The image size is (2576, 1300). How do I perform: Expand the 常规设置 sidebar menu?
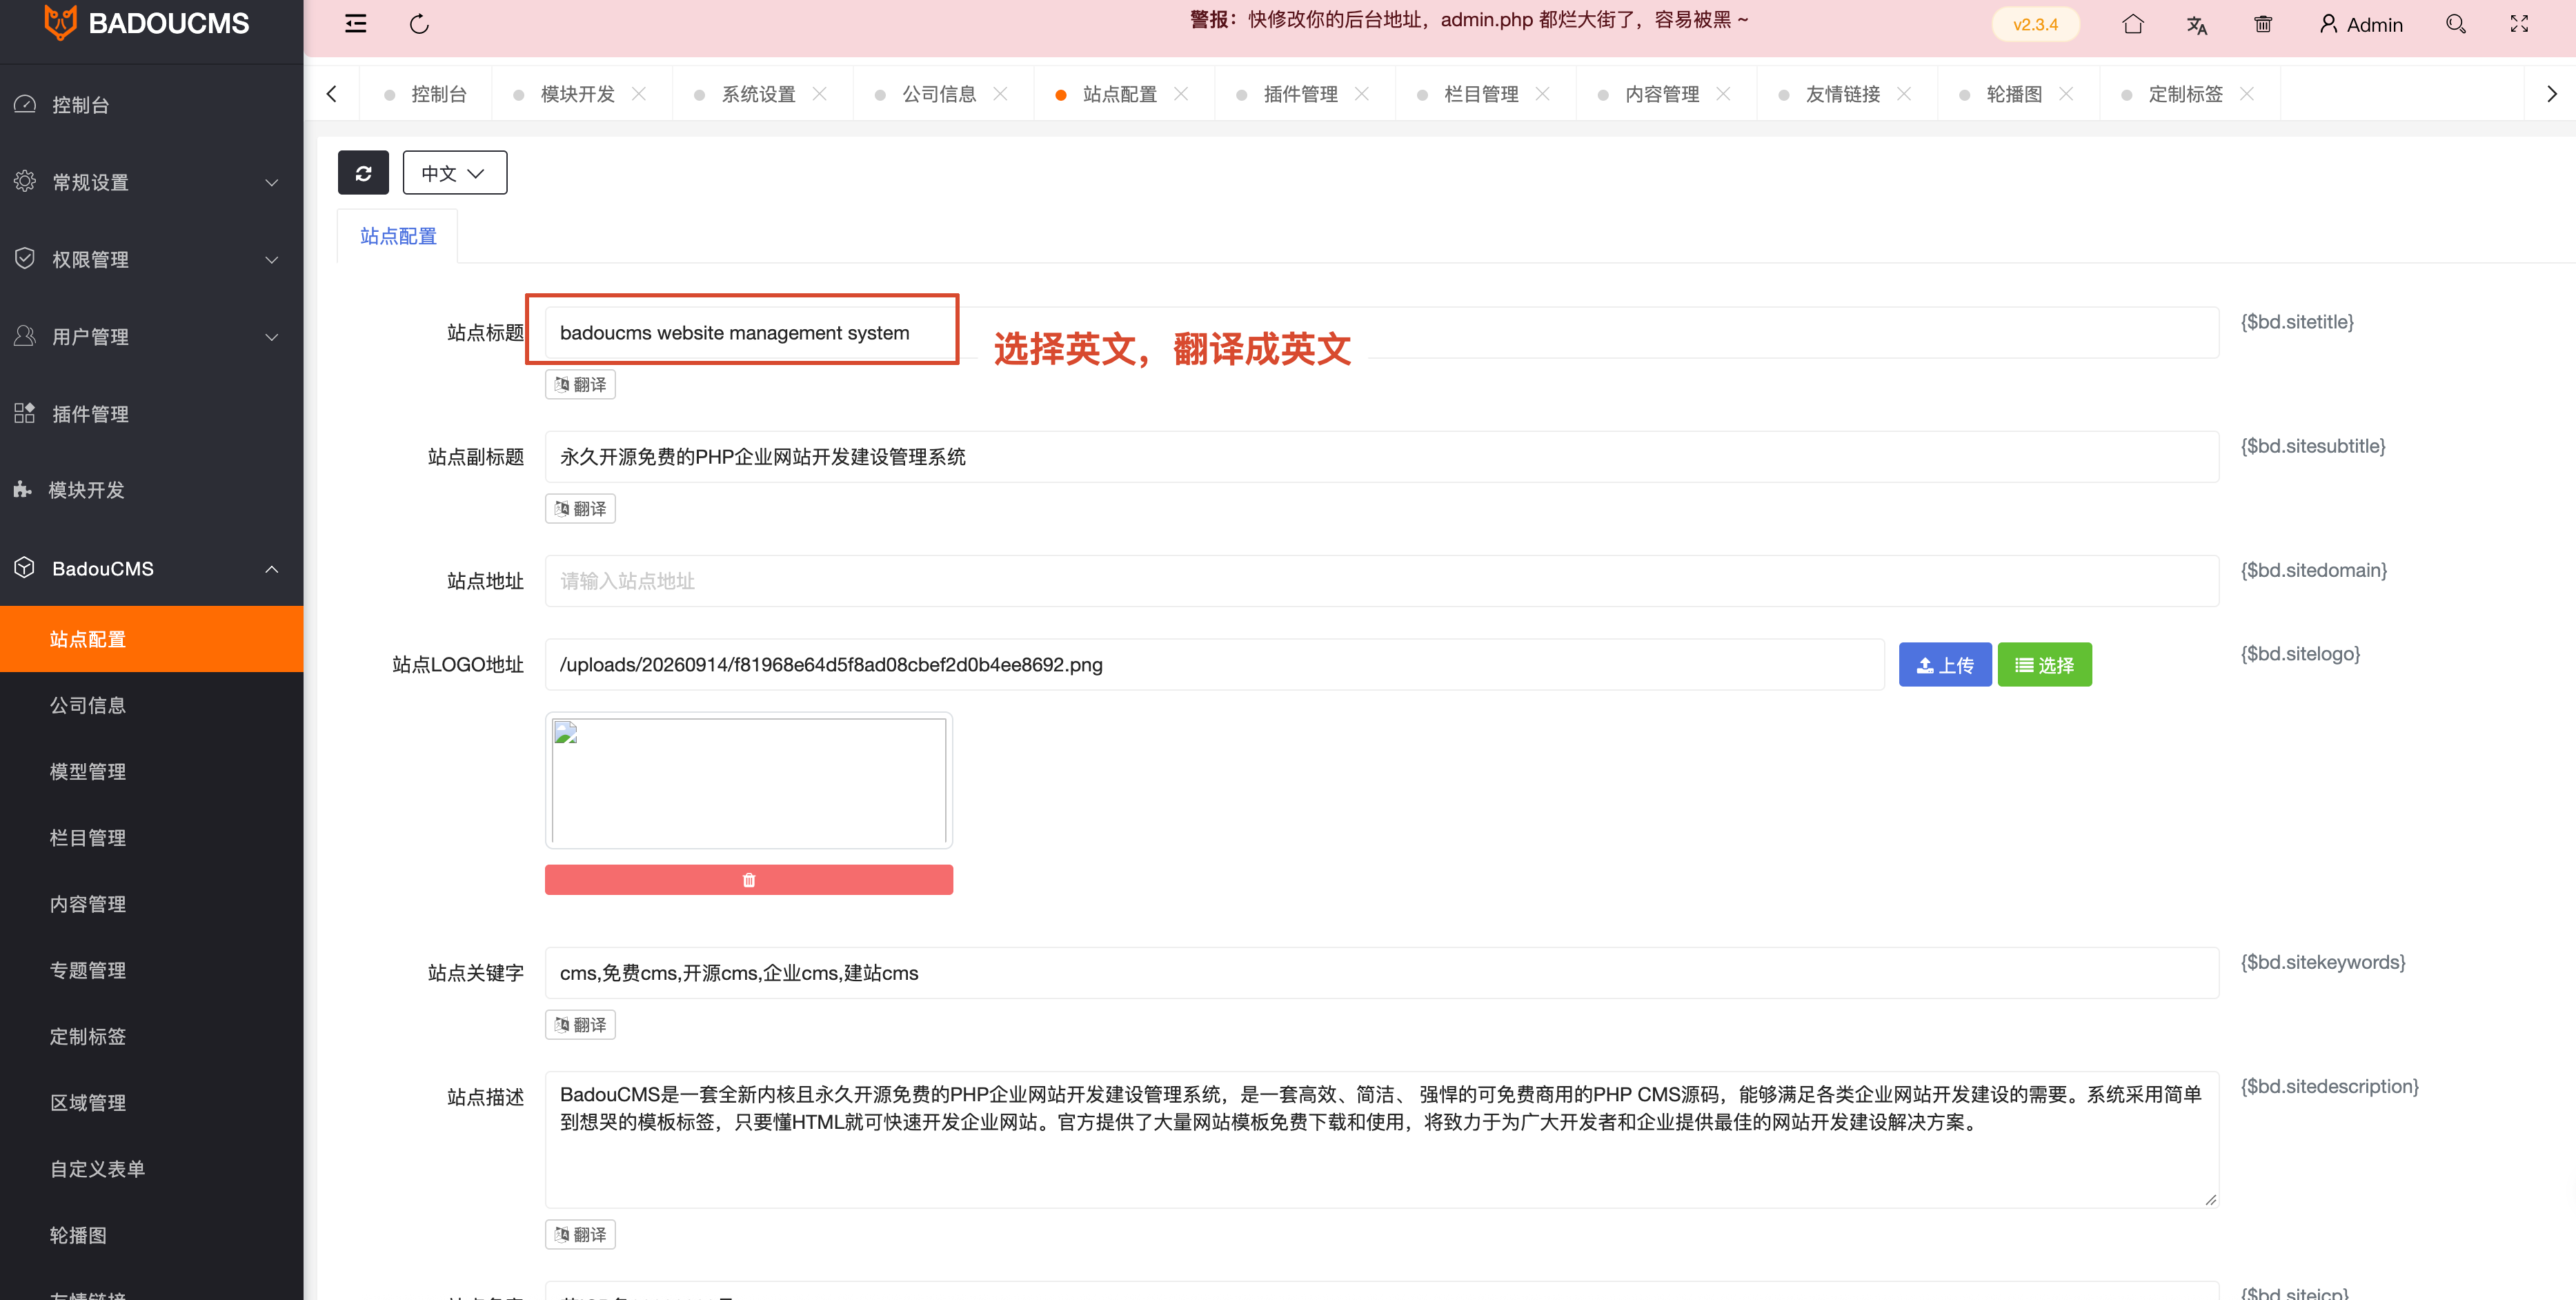coord(152,182)
